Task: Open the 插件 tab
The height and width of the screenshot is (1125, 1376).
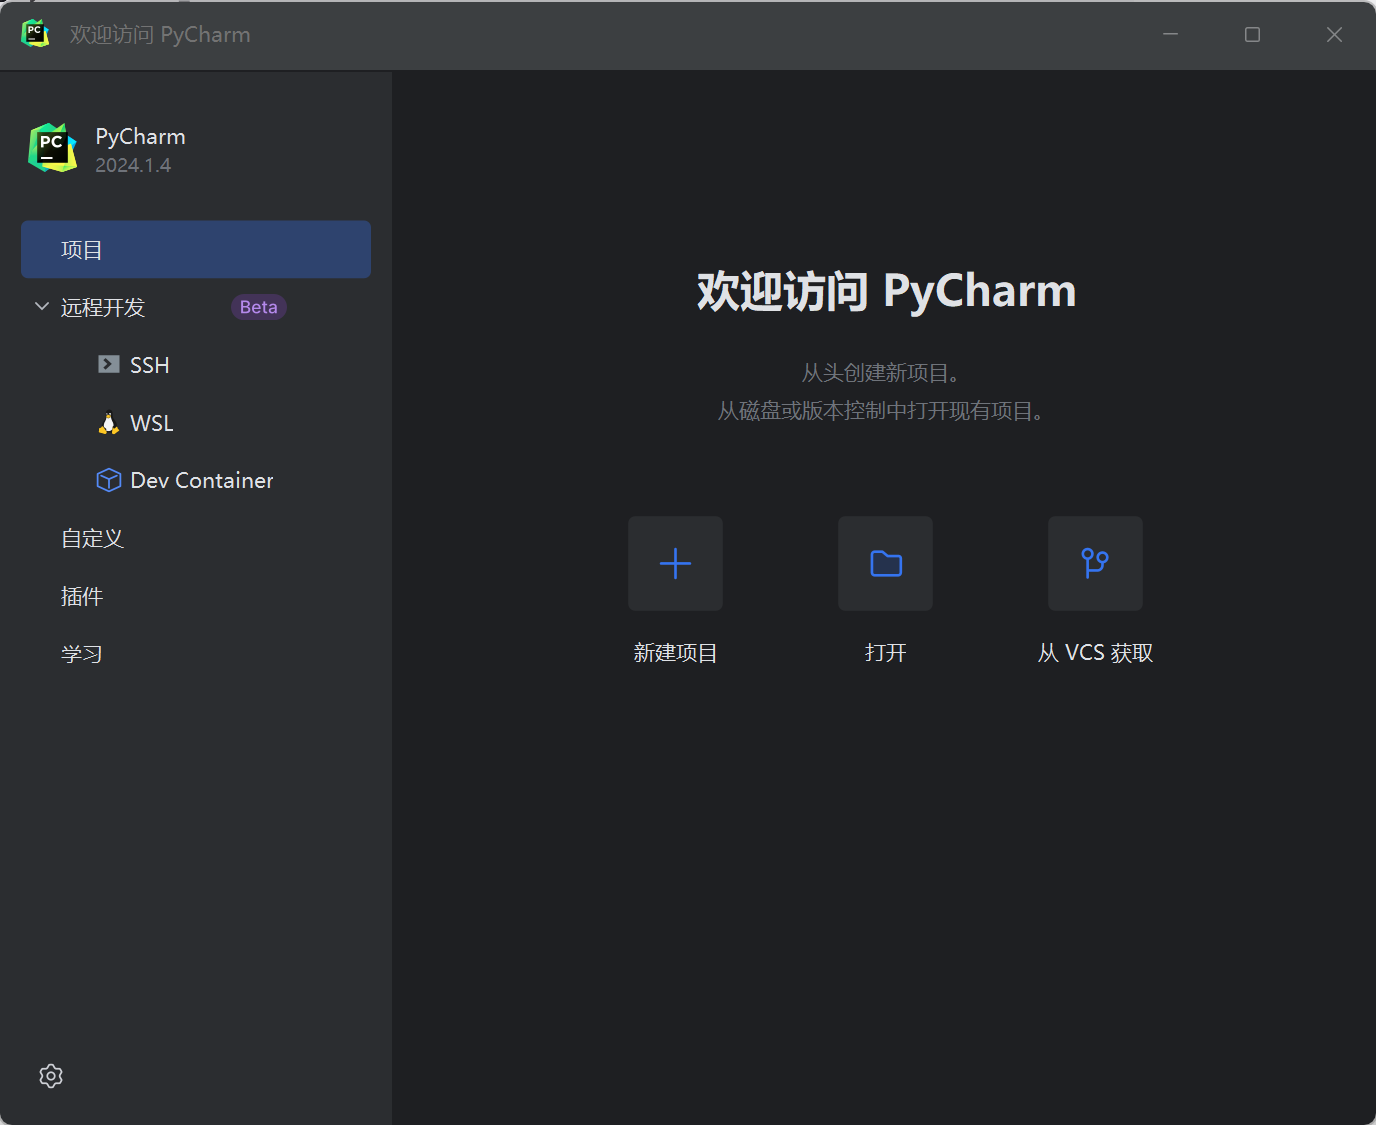Action: pyautogui.click(x=82, y=596)
